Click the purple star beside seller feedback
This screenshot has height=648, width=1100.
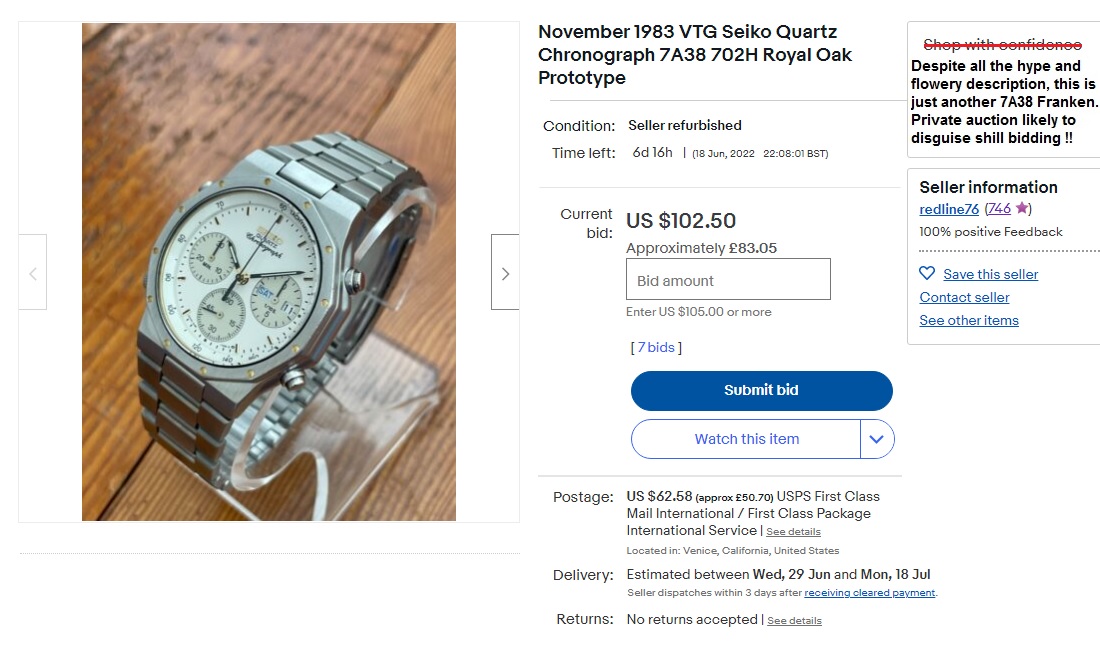(1021, 208)
